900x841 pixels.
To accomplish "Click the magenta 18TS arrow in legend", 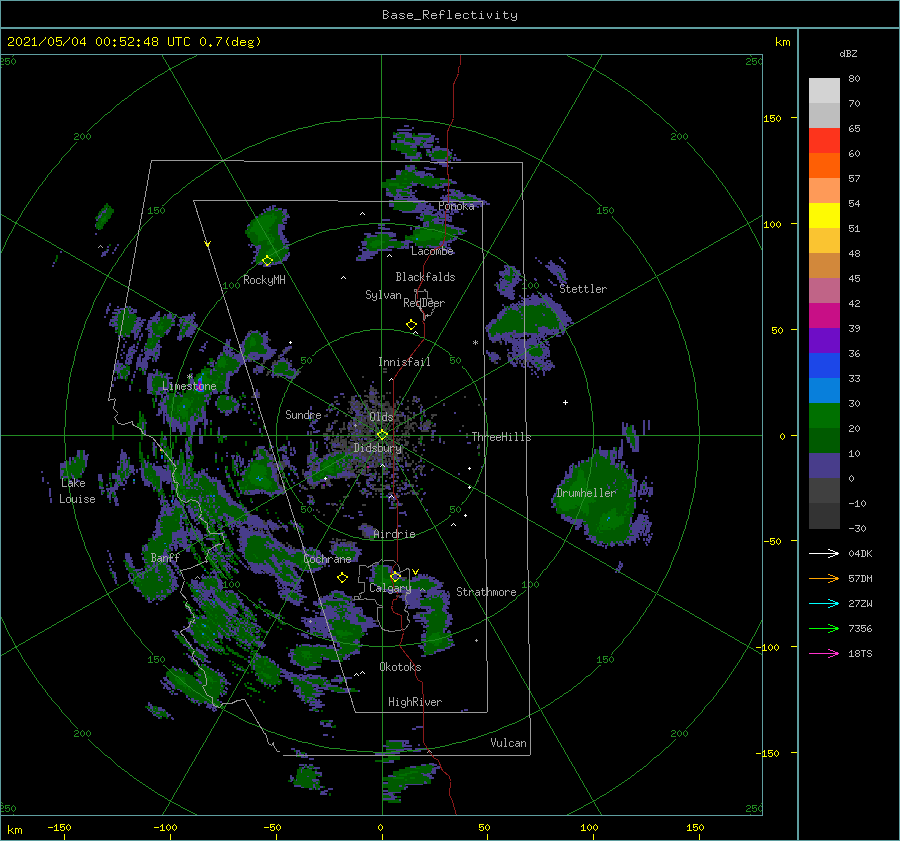I will tap(824, 653).
